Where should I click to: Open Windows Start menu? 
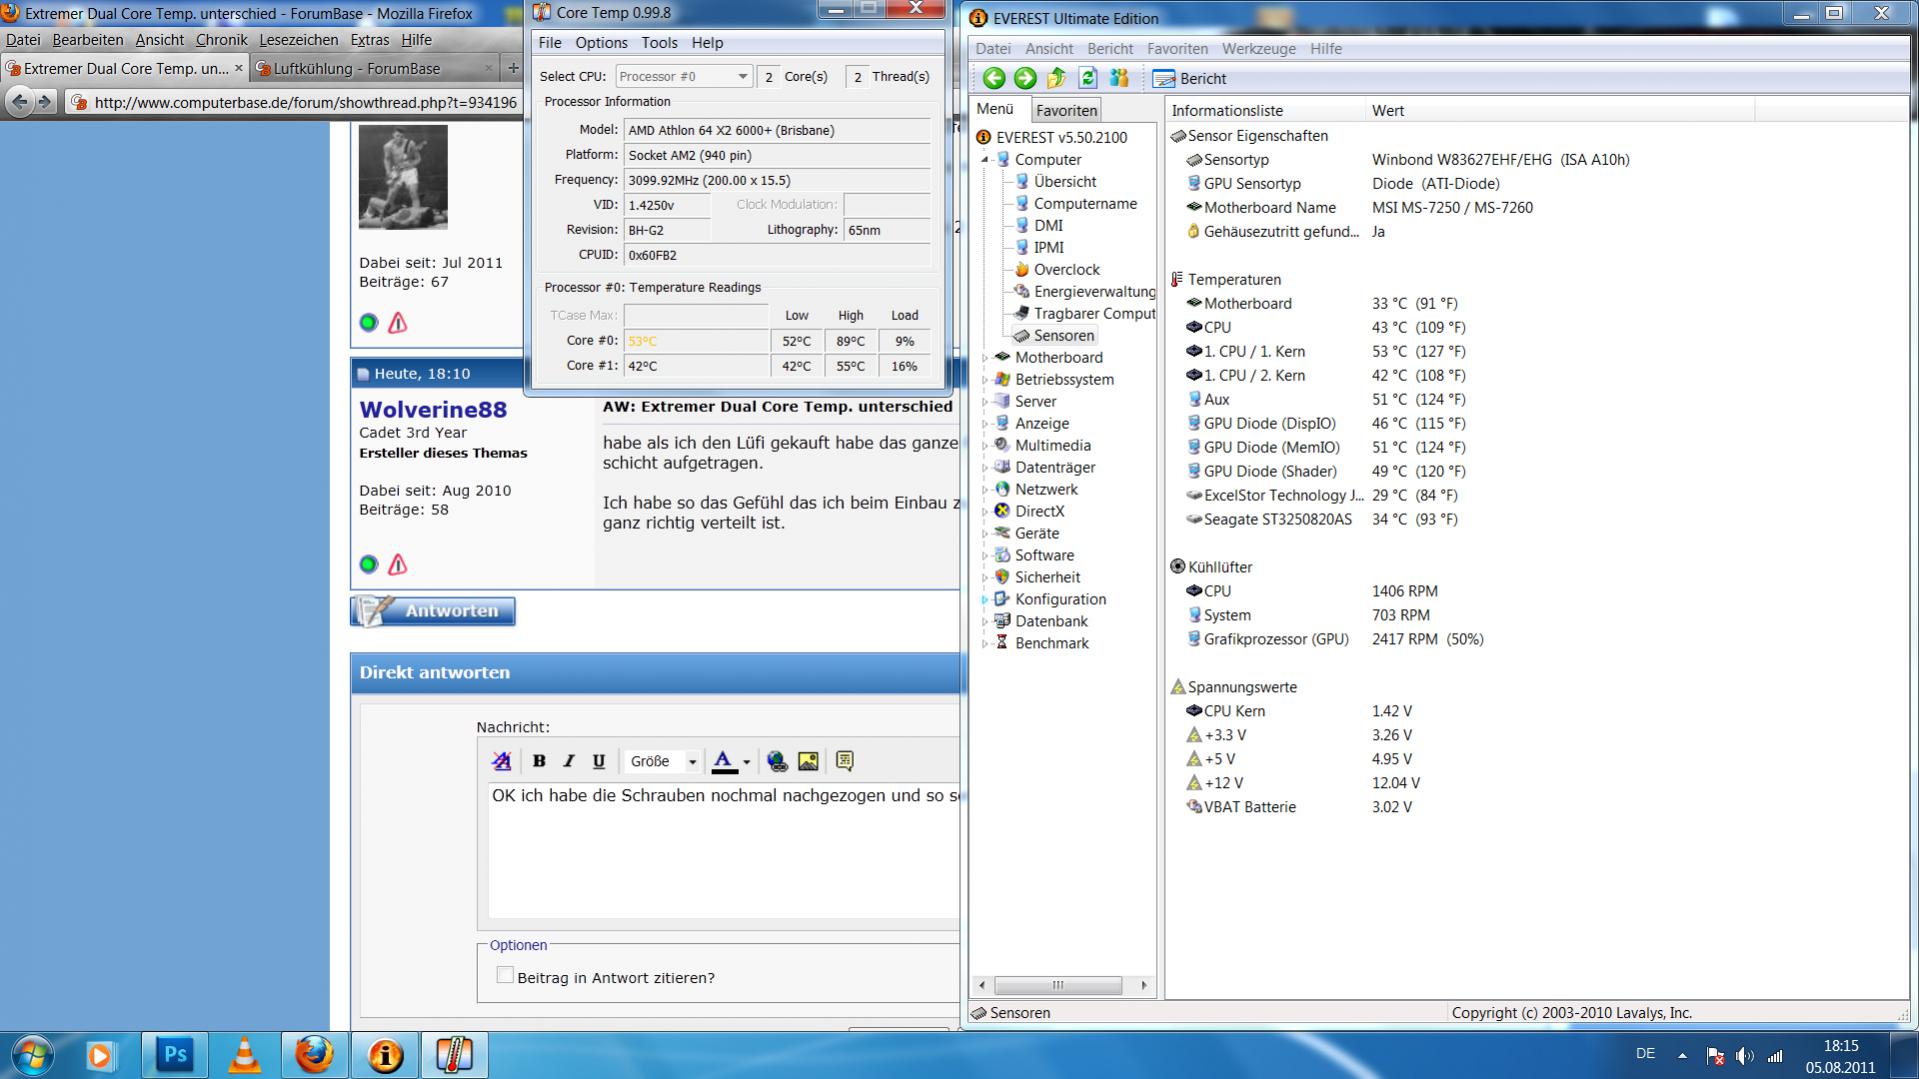click(32, 1055)
